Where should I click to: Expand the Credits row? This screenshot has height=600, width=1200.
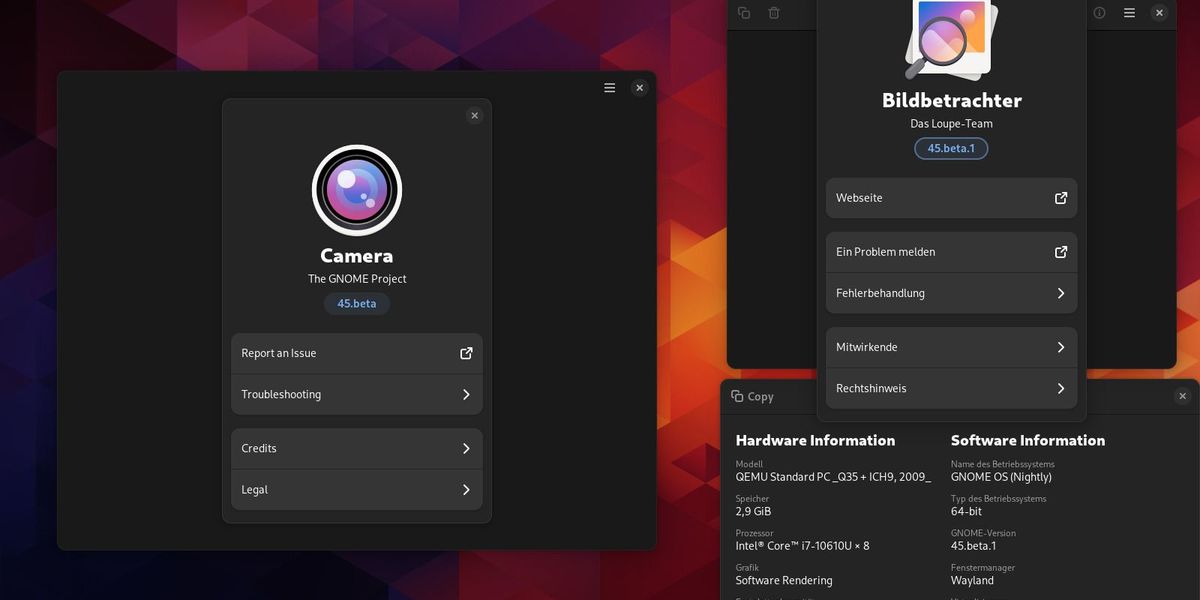coord(357,449)
